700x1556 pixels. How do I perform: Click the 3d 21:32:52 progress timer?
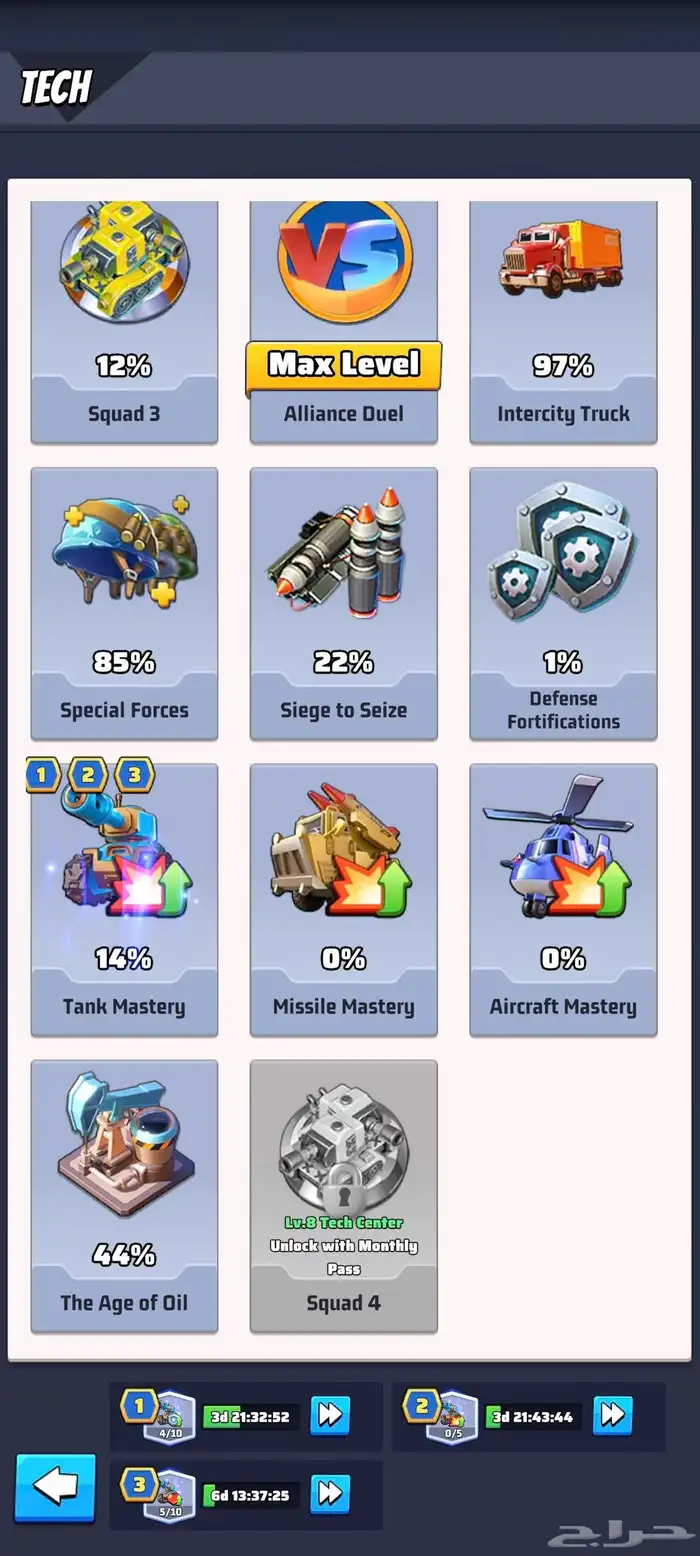(251, 1417)
